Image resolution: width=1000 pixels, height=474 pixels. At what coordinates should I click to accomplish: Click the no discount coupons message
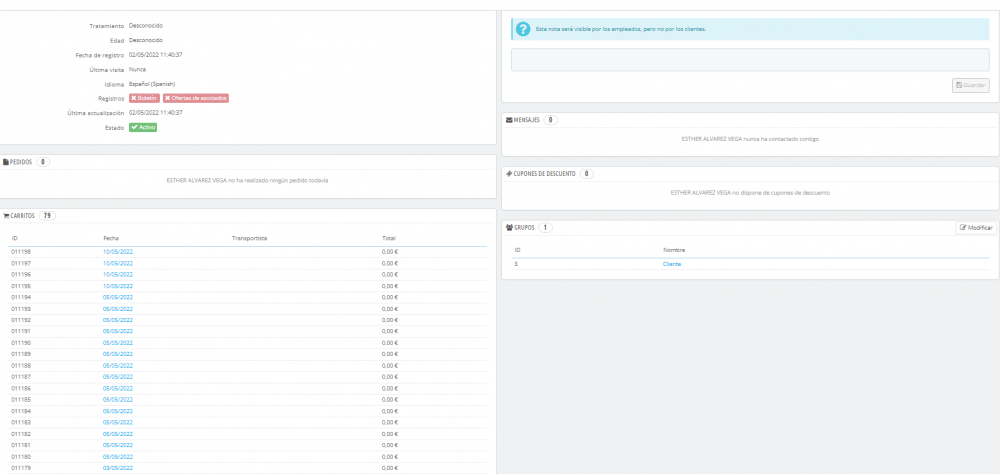coord(750,192)
